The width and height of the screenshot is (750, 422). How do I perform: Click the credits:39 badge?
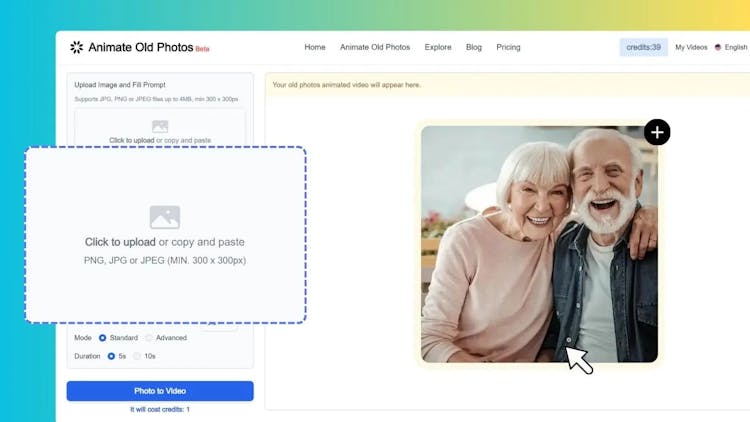click(x=643, y=47)
